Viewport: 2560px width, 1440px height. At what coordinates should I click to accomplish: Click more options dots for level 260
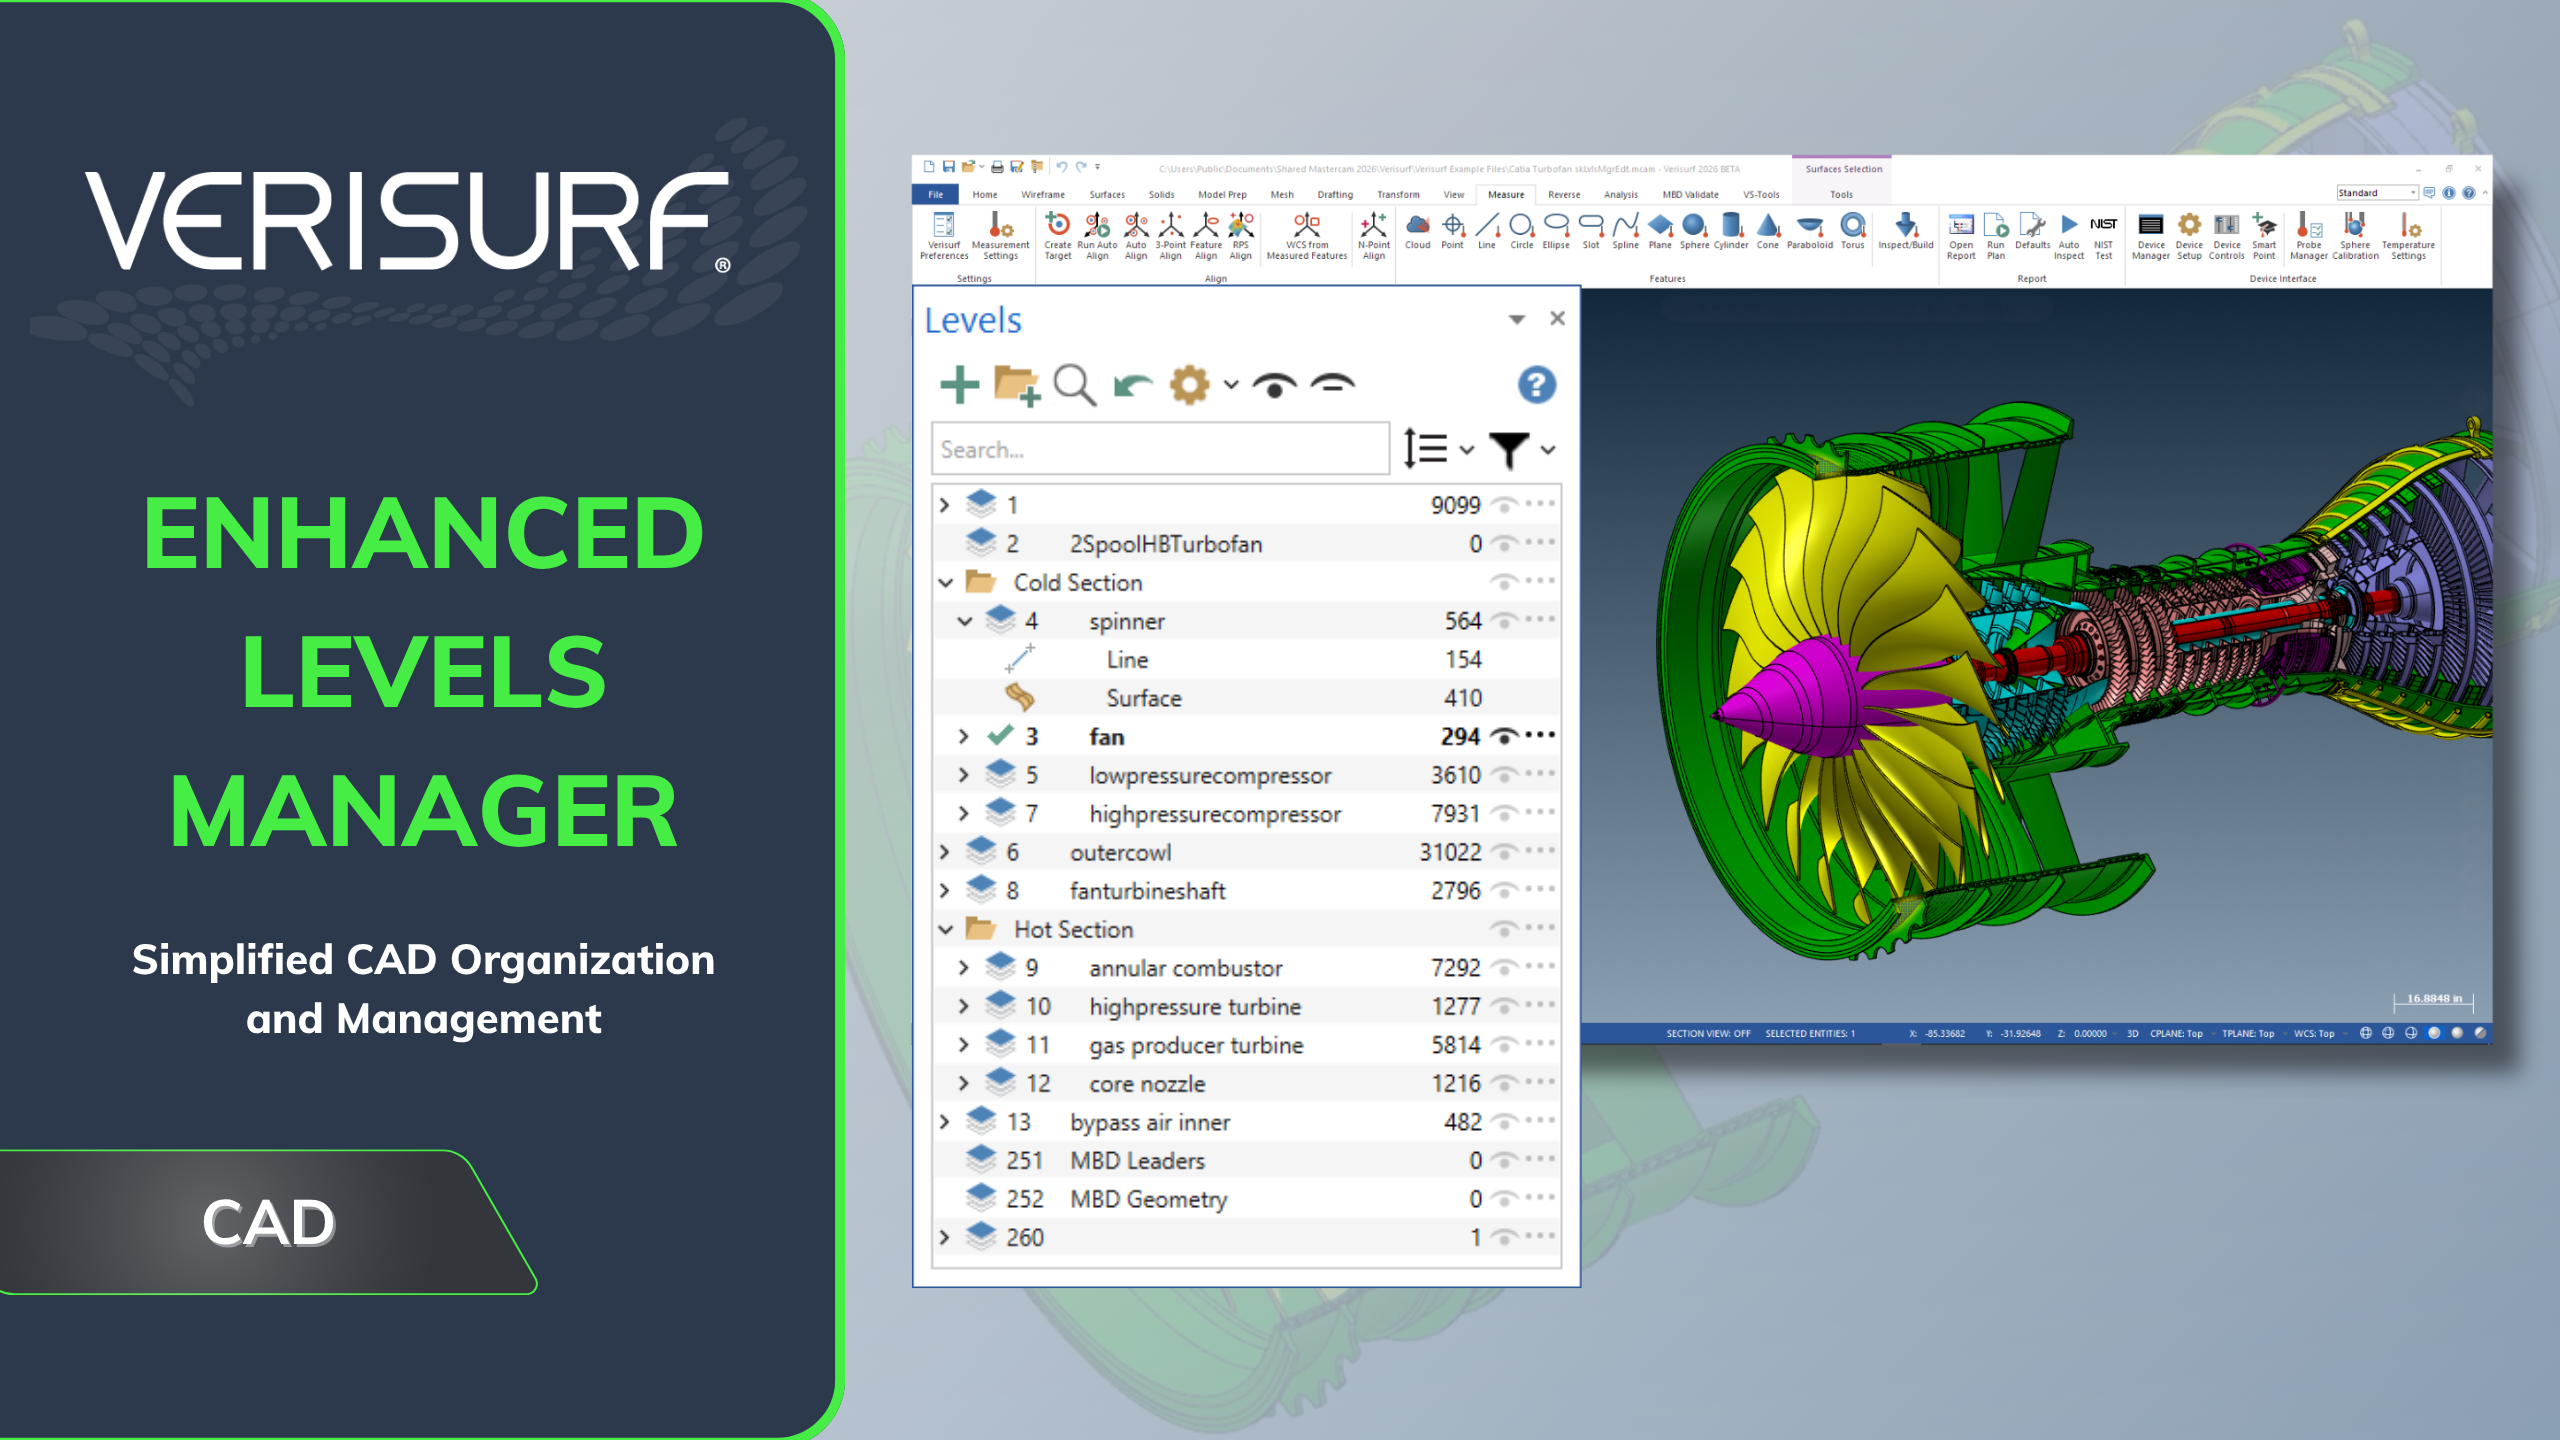(1541, 1236)
